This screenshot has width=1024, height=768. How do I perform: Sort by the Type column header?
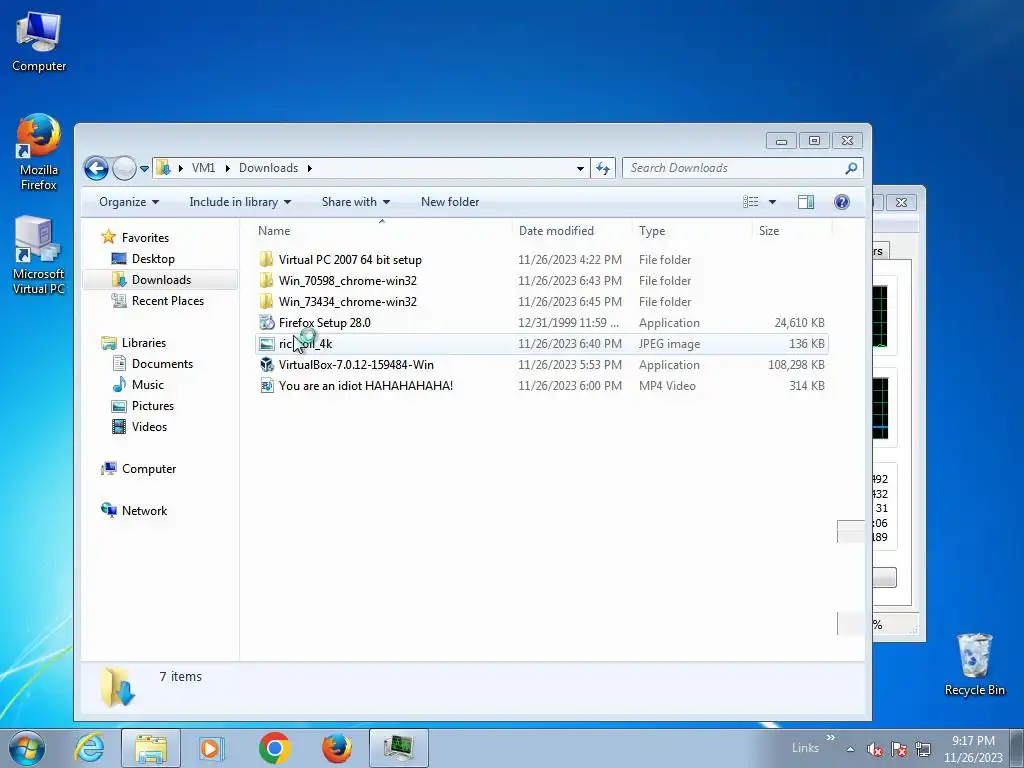point(692,231)
